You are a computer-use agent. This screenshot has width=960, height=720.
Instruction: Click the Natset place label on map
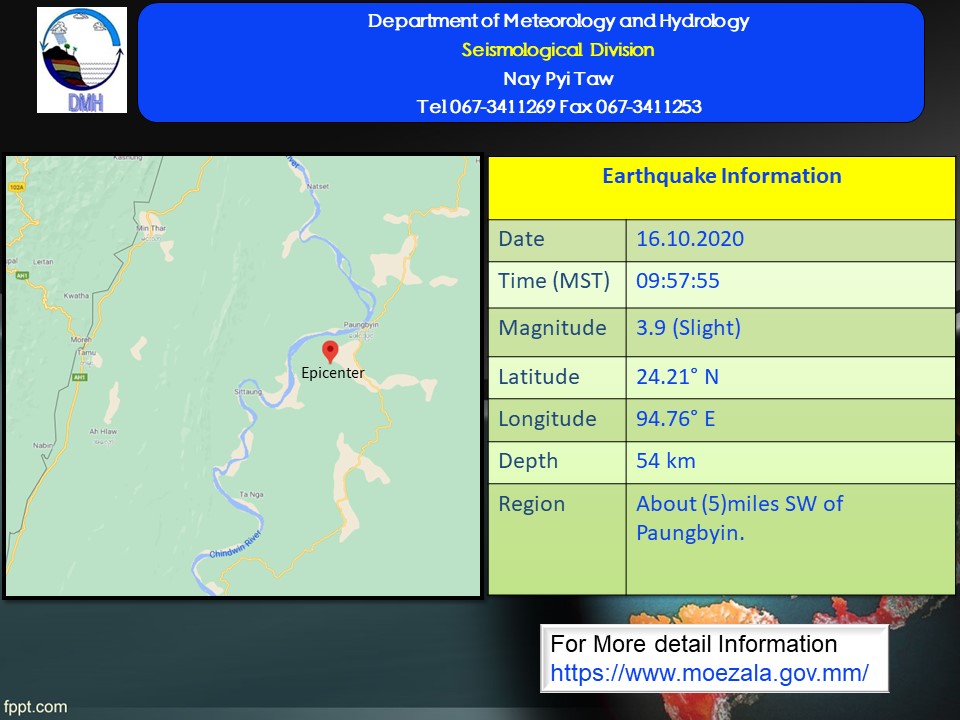click(318, 186)
